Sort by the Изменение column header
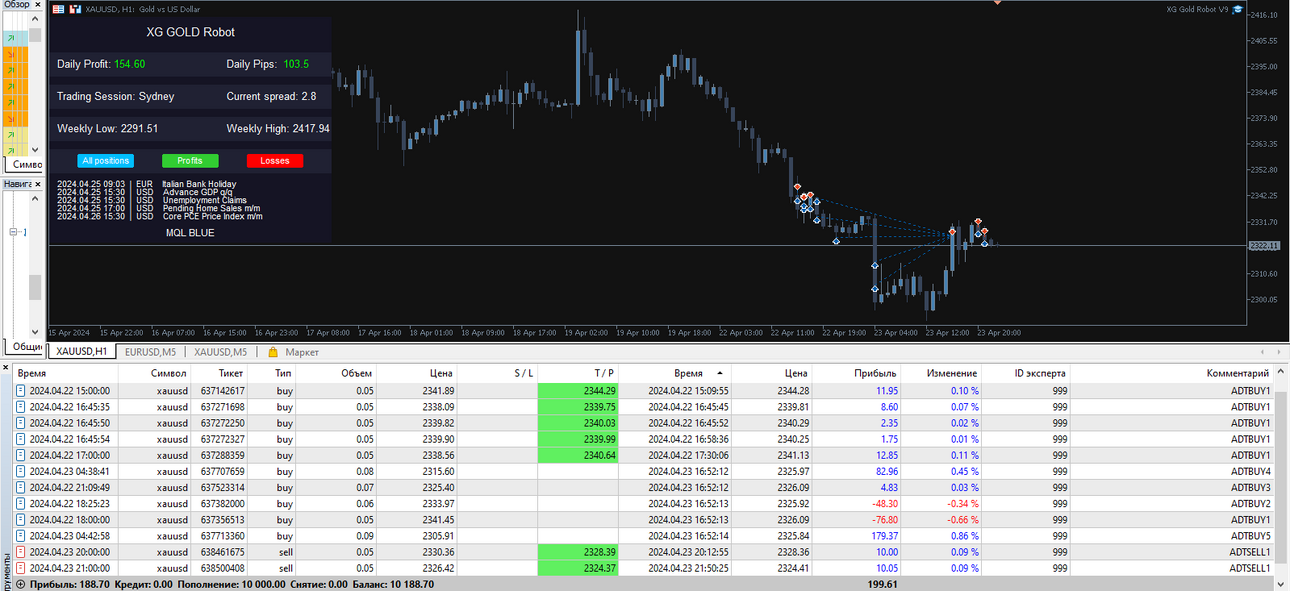This screenshot has height=591, width=1290. tap(942, 373)
